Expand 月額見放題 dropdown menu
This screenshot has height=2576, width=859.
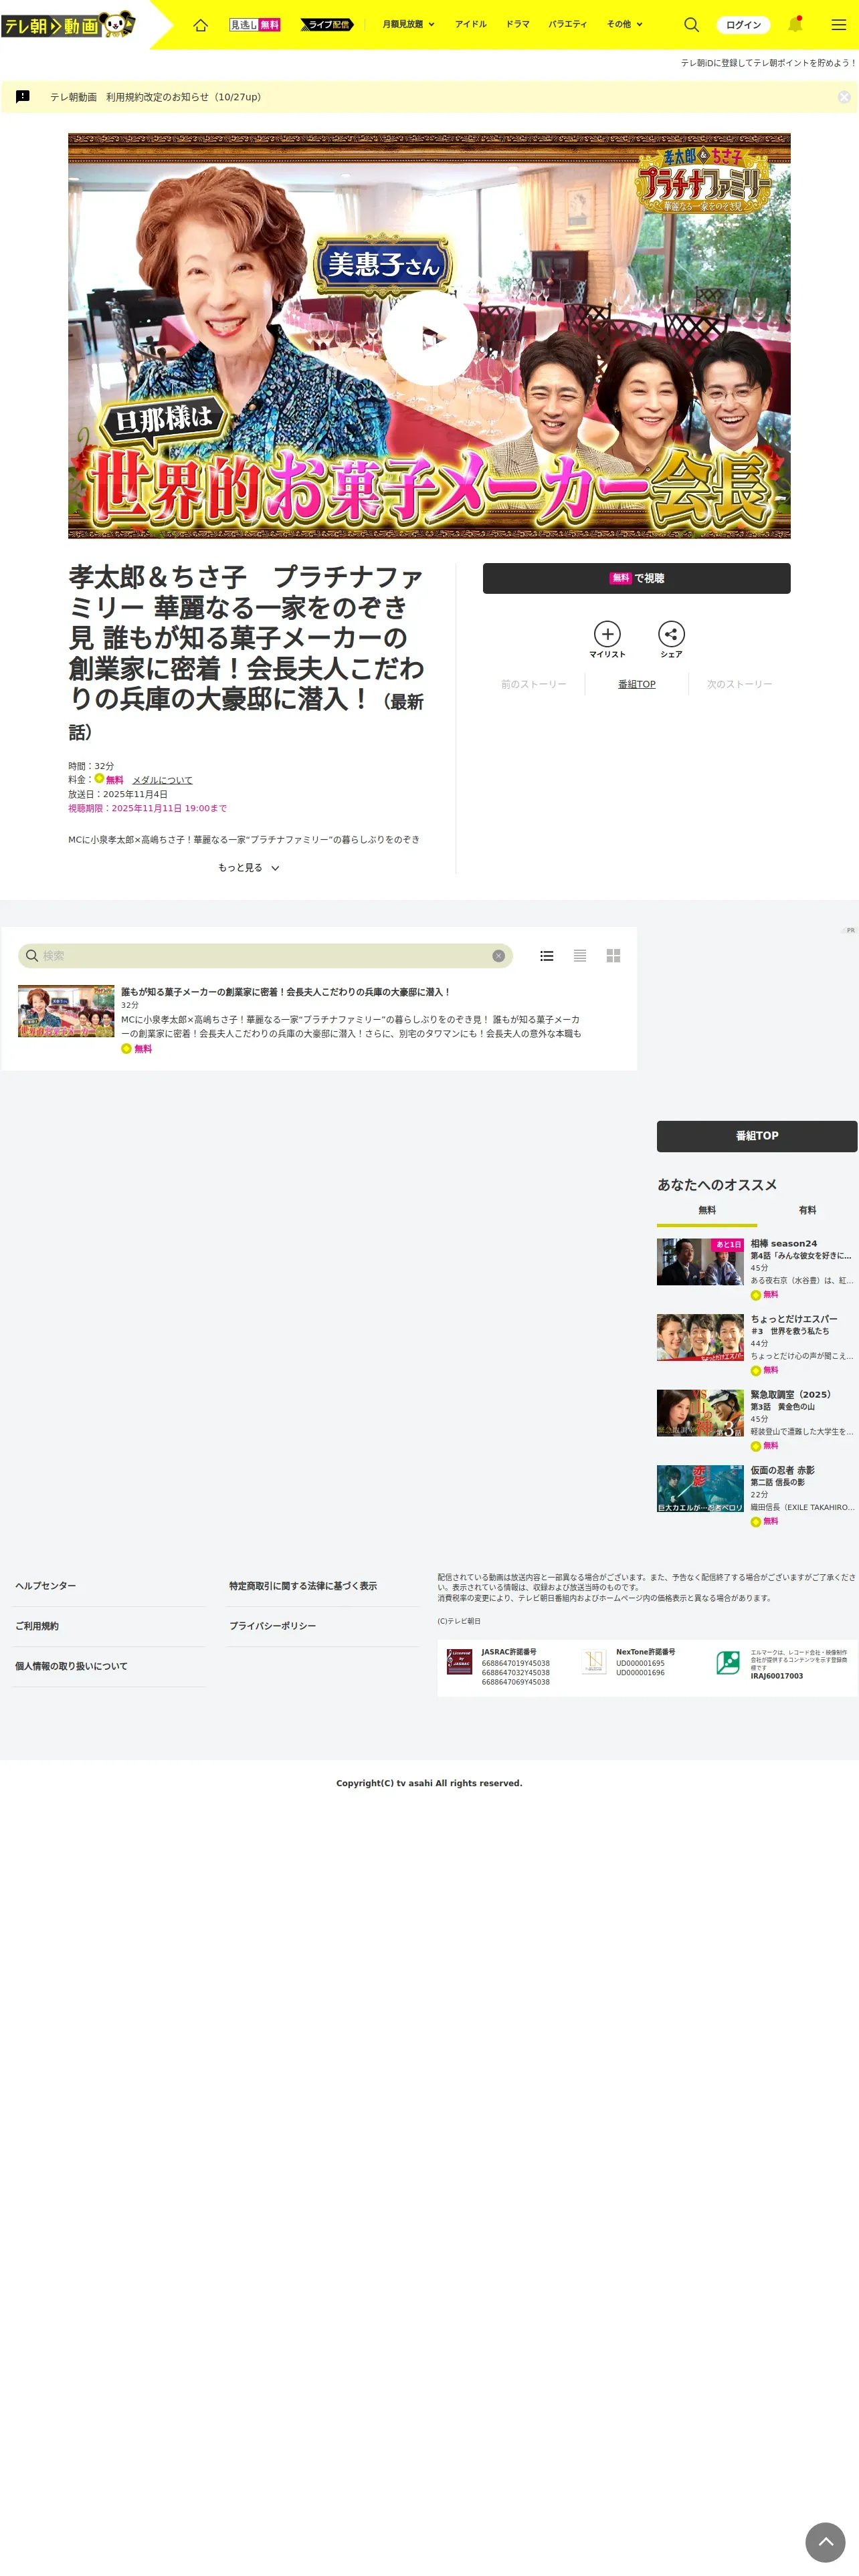[408, 24]
